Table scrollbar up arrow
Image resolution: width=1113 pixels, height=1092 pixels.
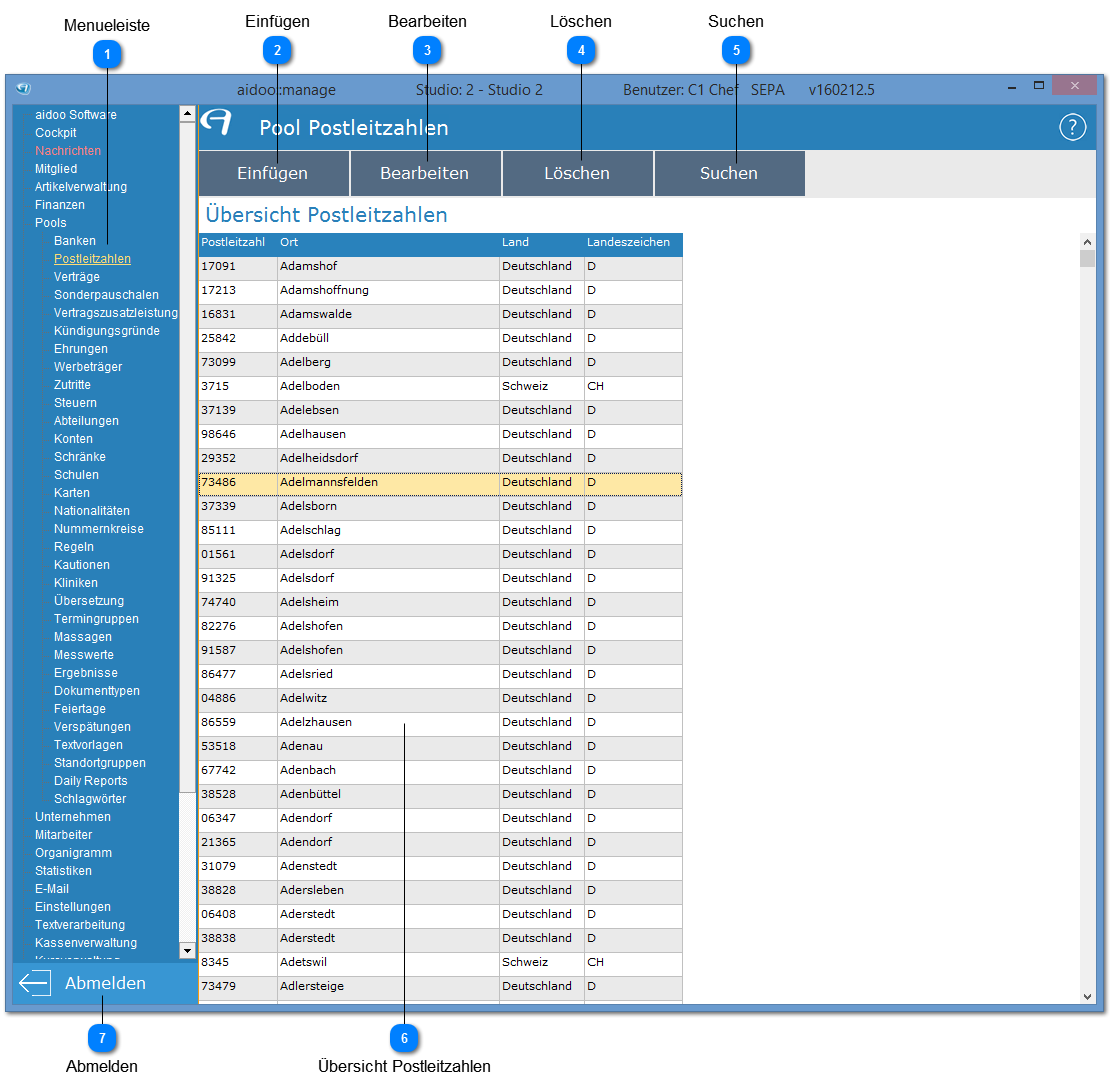tap(1087, 242)
